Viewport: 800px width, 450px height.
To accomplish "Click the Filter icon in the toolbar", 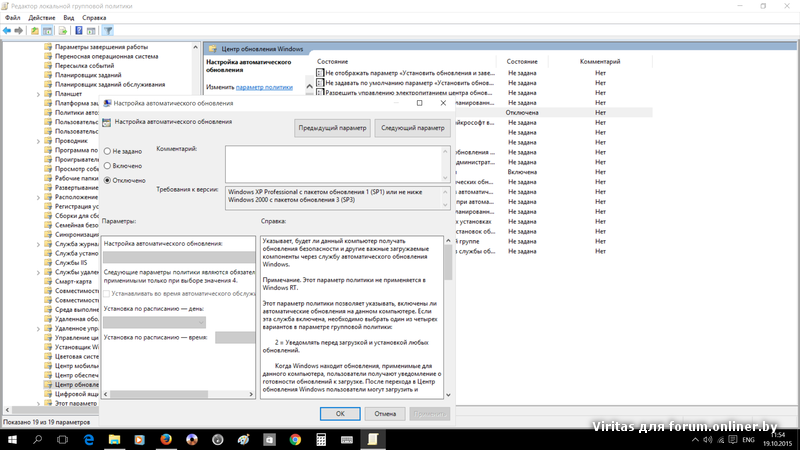I will [x=108, y=30].
